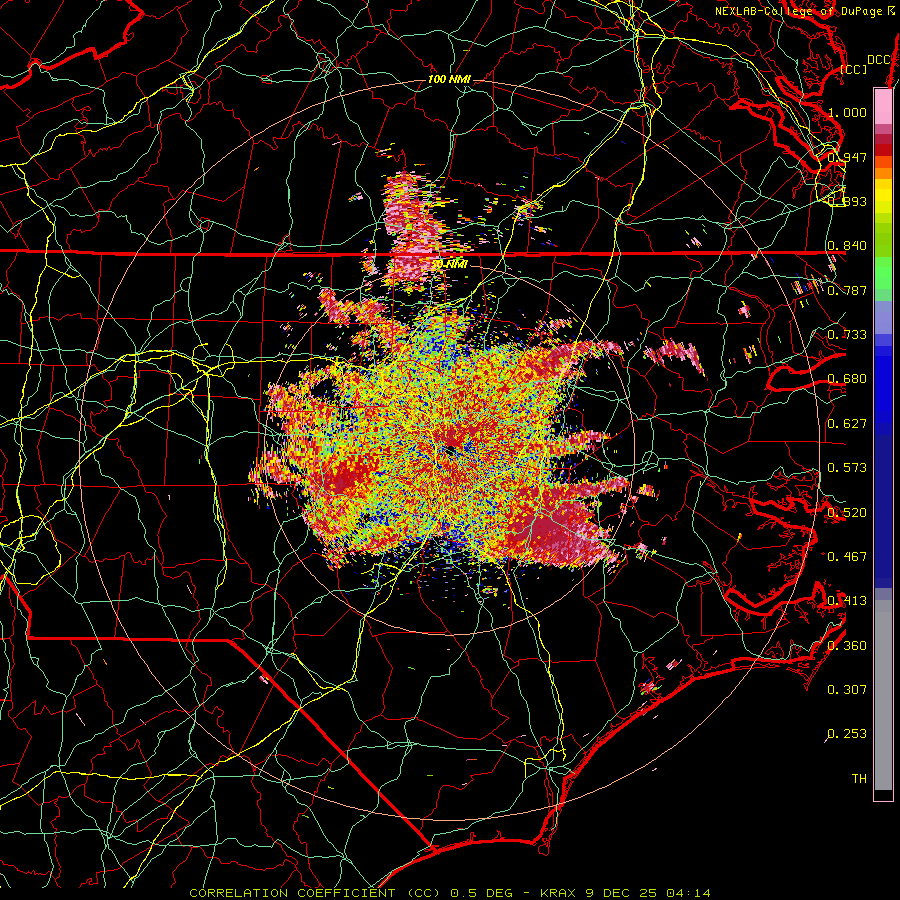Click the 0.360 color scale value
The height and width of the screenshot is (900, 900).
click(847, 646)
